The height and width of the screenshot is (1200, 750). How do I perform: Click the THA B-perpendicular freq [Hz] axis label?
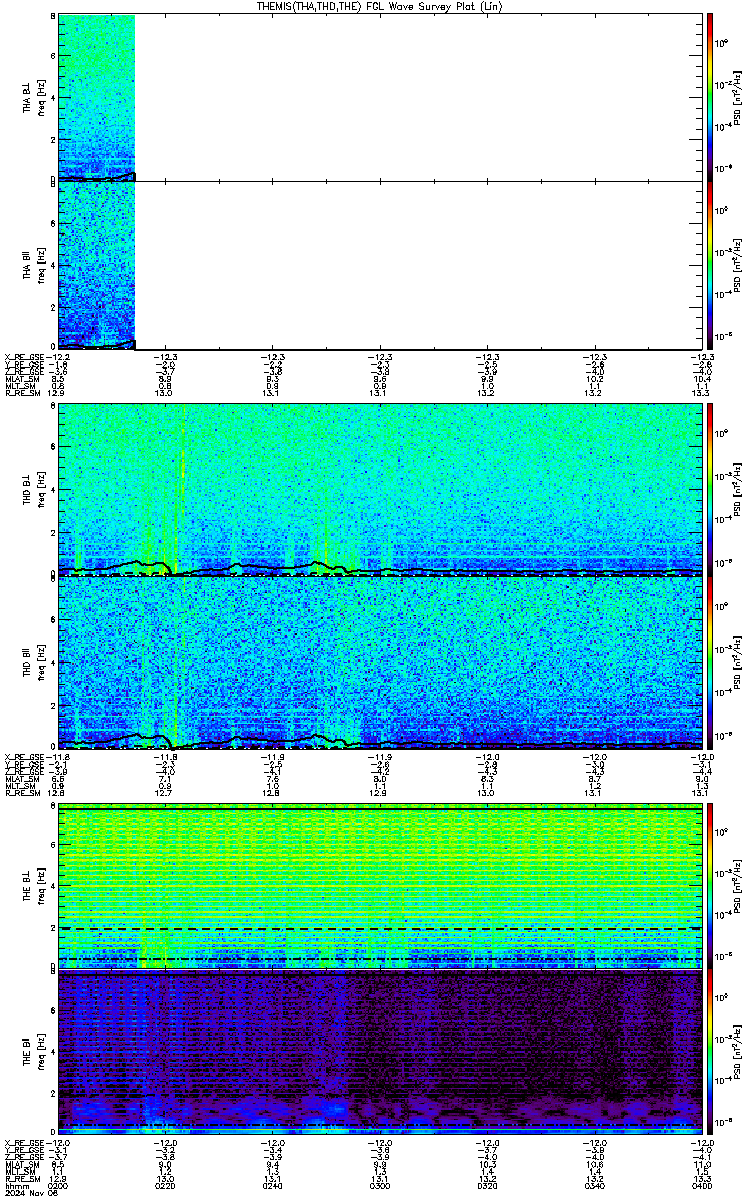coord(39,98)
